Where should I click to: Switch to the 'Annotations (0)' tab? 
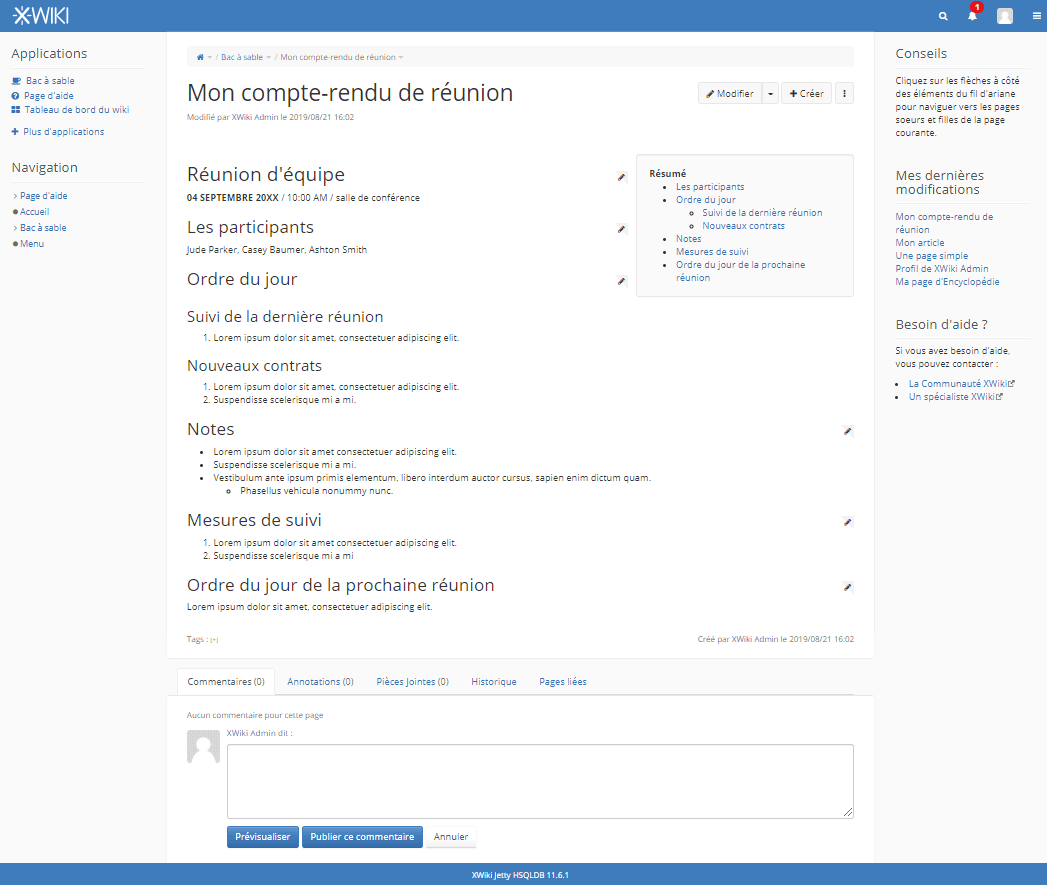tap(321, 682)
